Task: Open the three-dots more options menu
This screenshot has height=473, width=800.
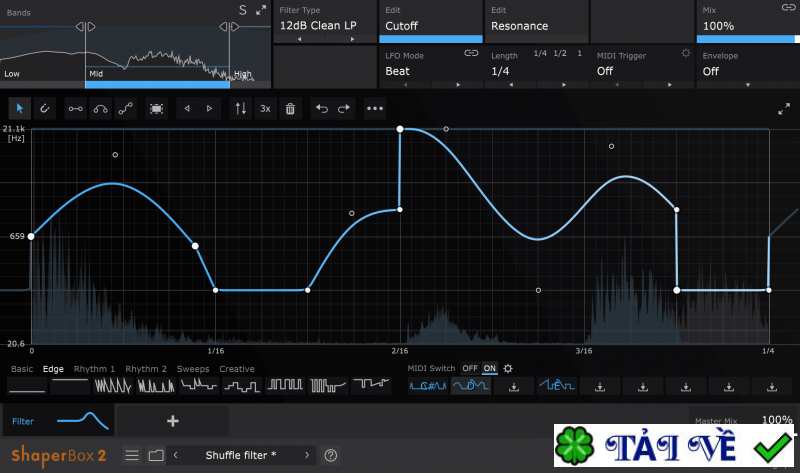Action: [375, 108]
